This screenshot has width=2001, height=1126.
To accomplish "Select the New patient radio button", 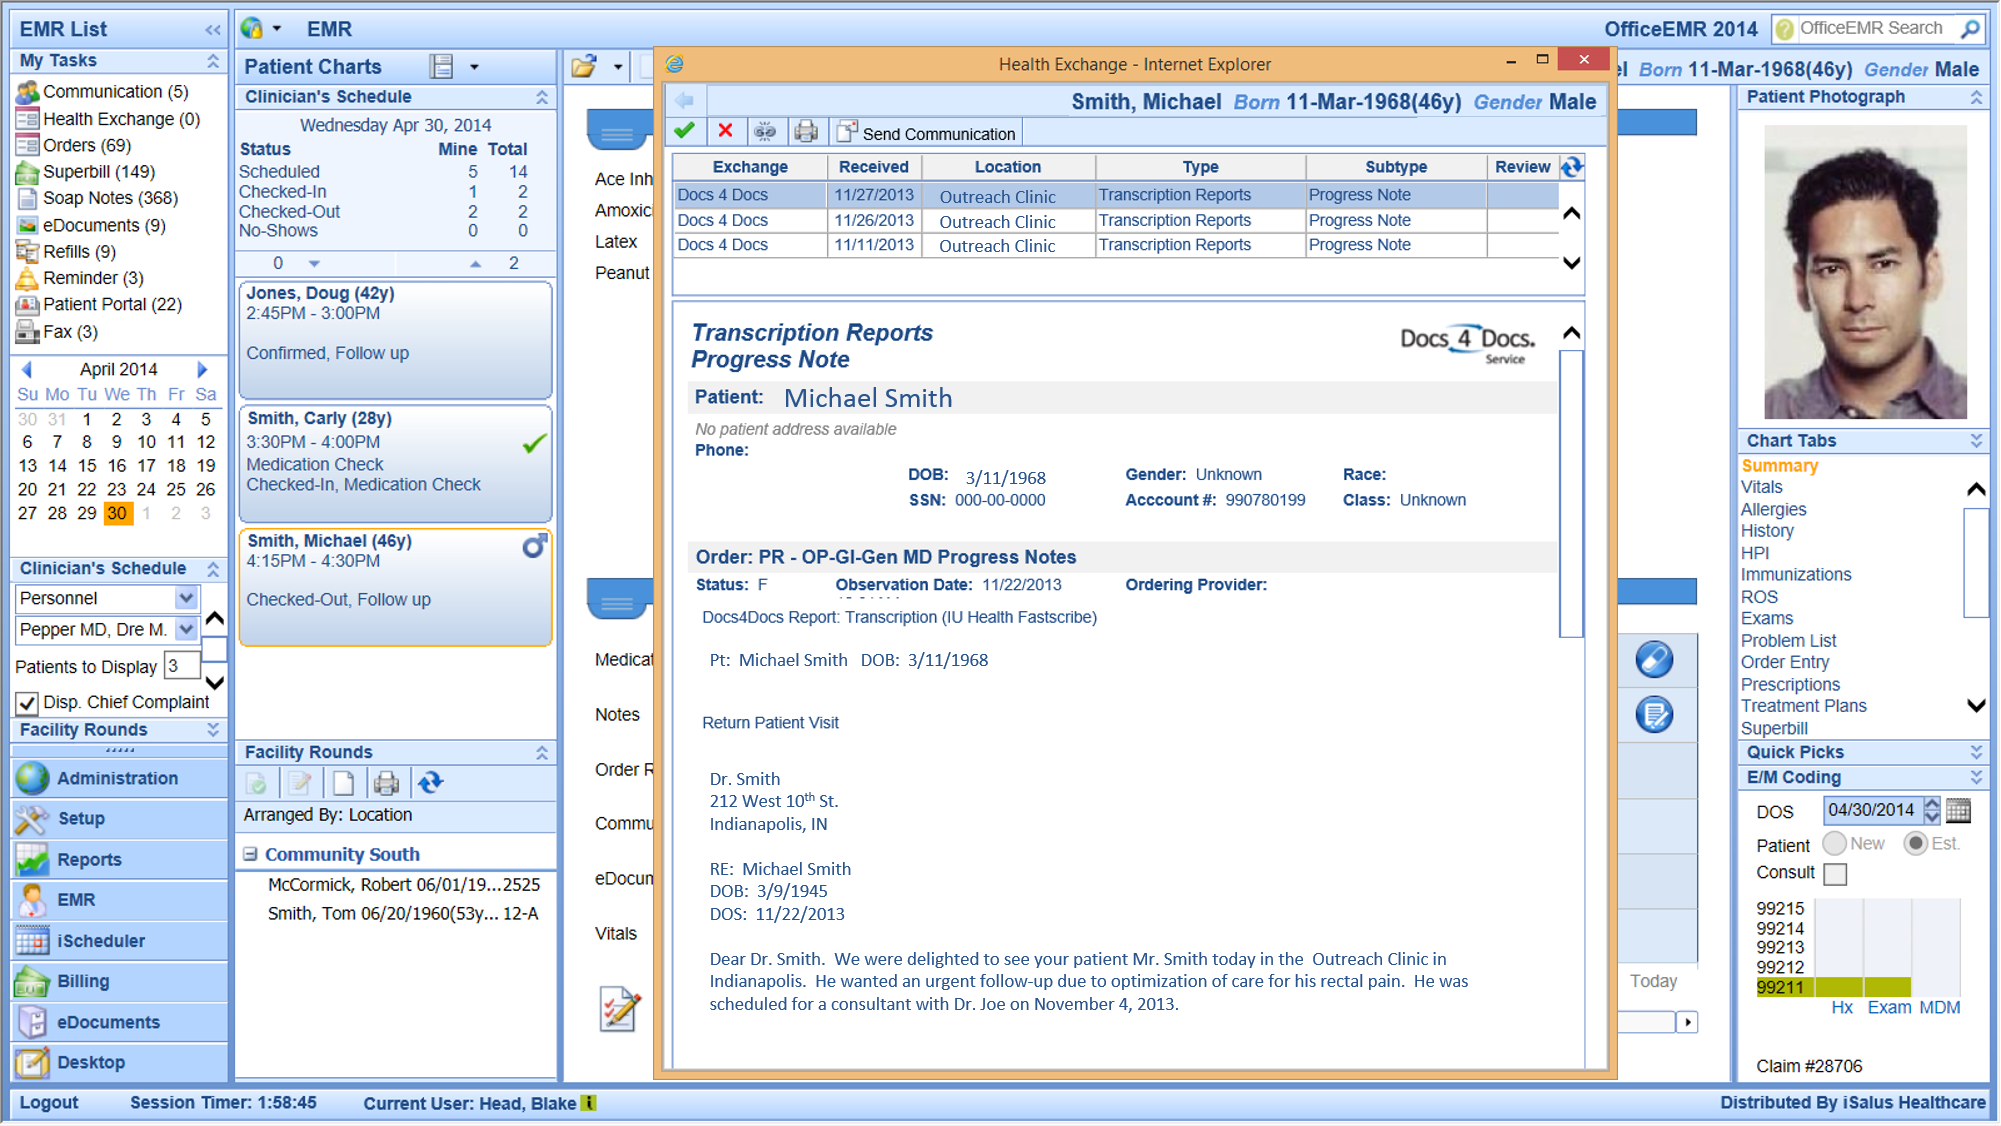I will 1834,843.
